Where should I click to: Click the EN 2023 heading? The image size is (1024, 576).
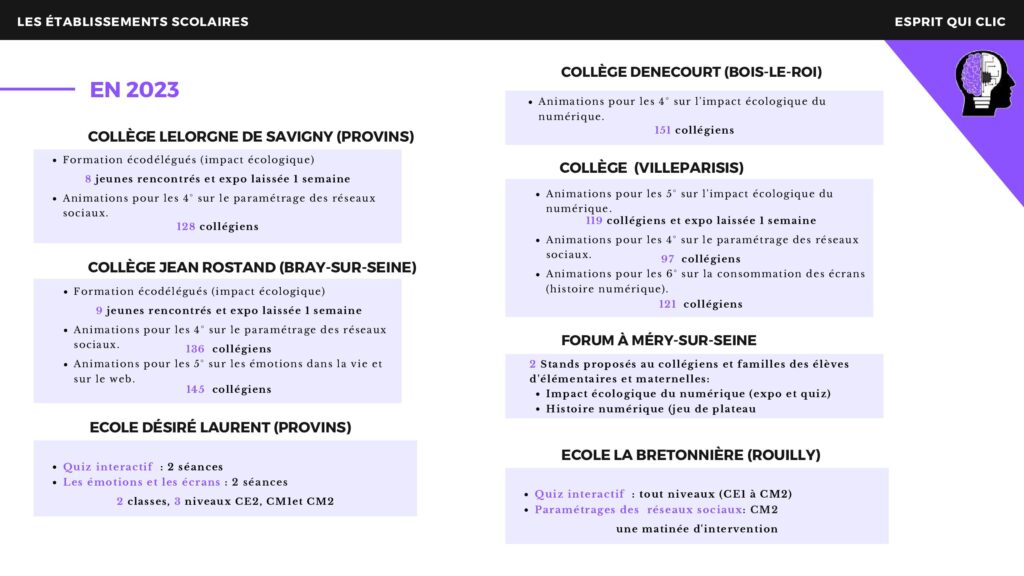click(x=134, y=89)
